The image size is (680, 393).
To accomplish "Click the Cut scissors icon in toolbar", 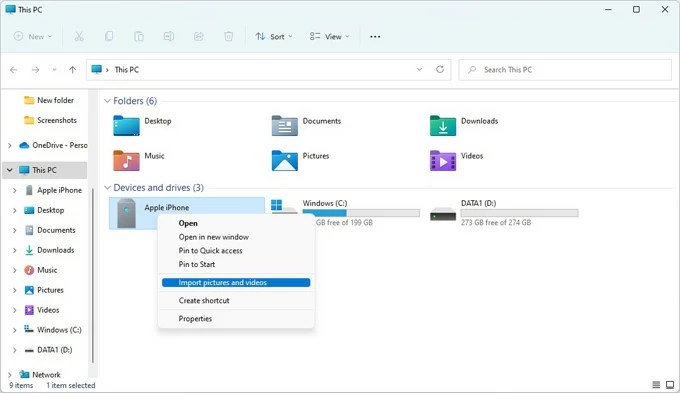I will tap(79, 36).
